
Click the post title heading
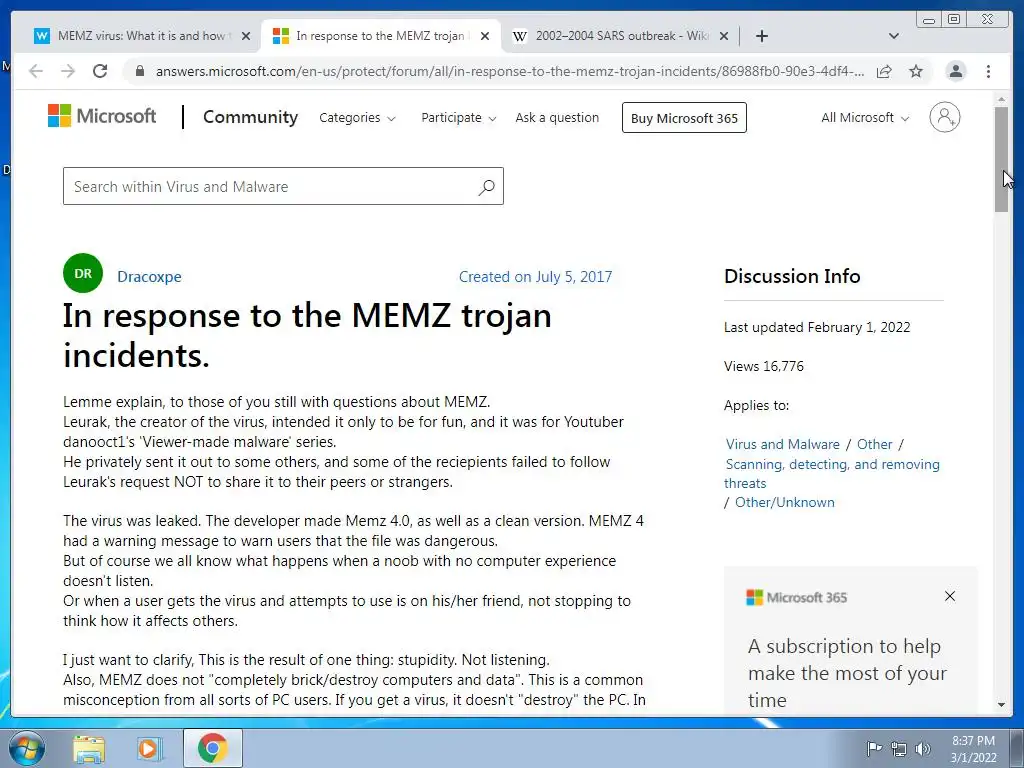pos(307,336)
